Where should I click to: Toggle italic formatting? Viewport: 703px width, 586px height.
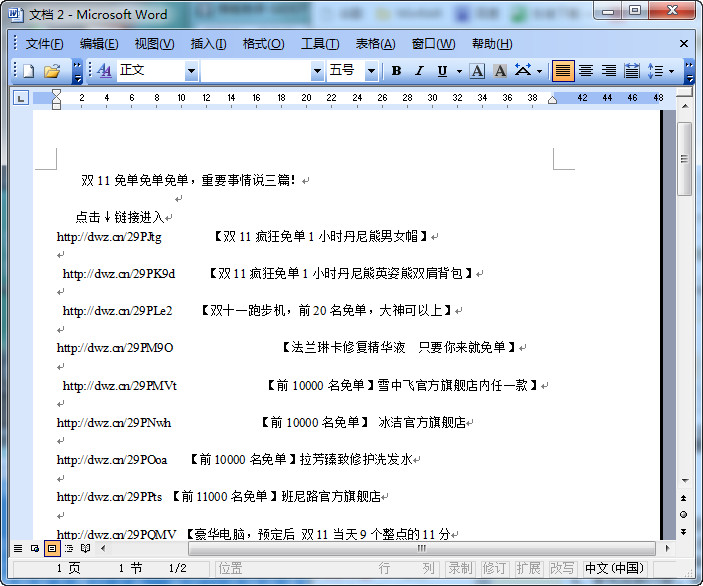(x=419, y=71)
